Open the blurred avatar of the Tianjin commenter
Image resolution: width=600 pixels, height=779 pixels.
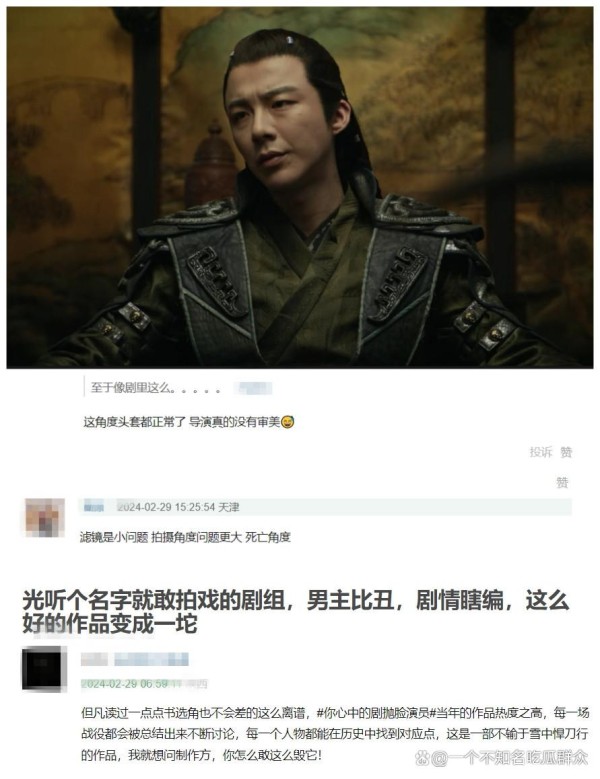(45, 518)
